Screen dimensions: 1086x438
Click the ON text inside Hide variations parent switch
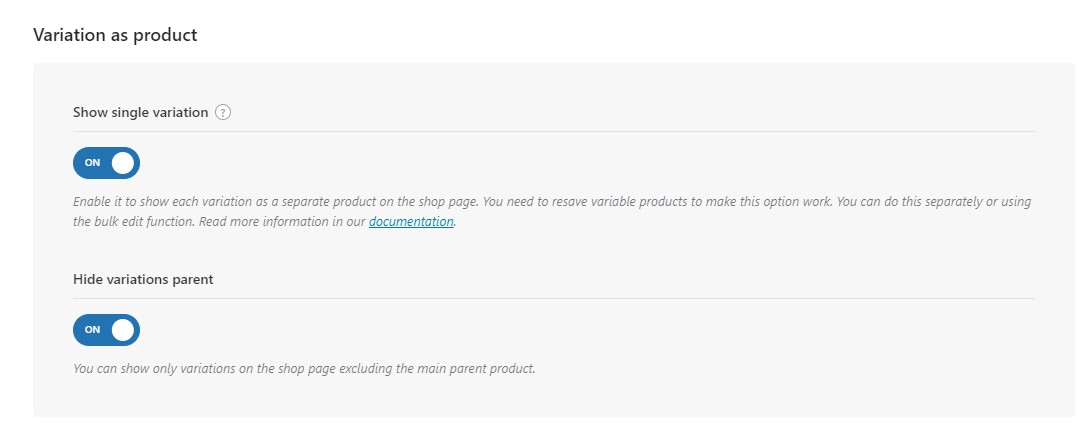click(93, 330)
